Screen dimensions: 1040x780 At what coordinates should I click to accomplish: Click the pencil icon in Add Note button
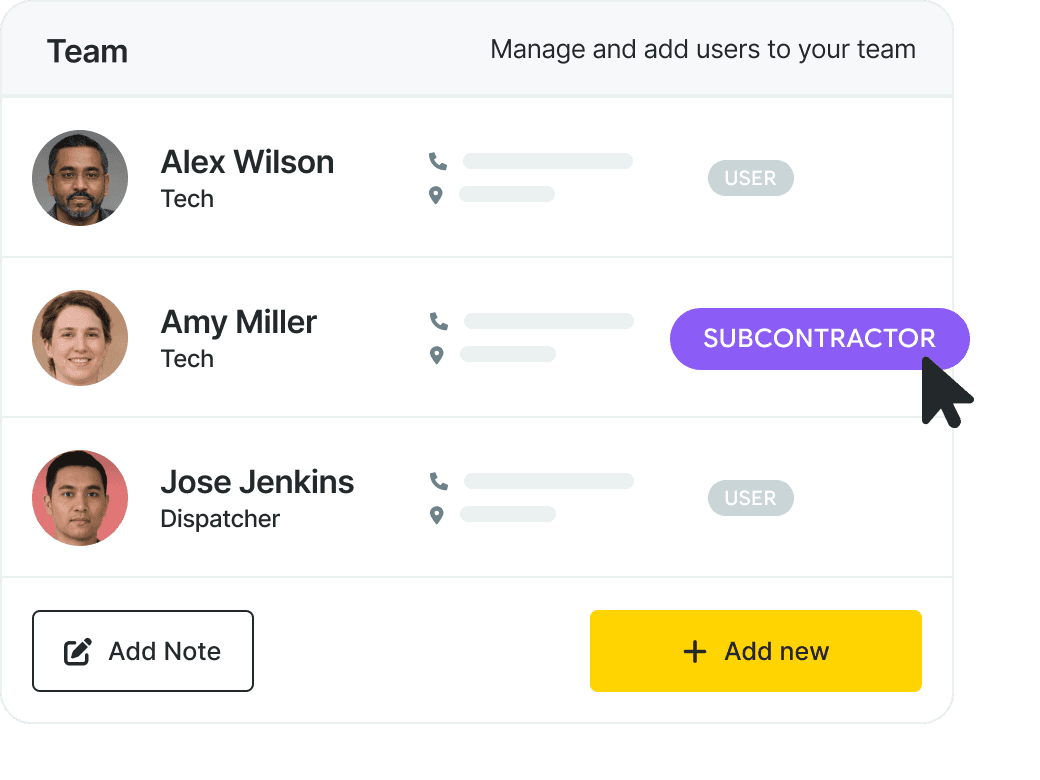tap(78, 651)
